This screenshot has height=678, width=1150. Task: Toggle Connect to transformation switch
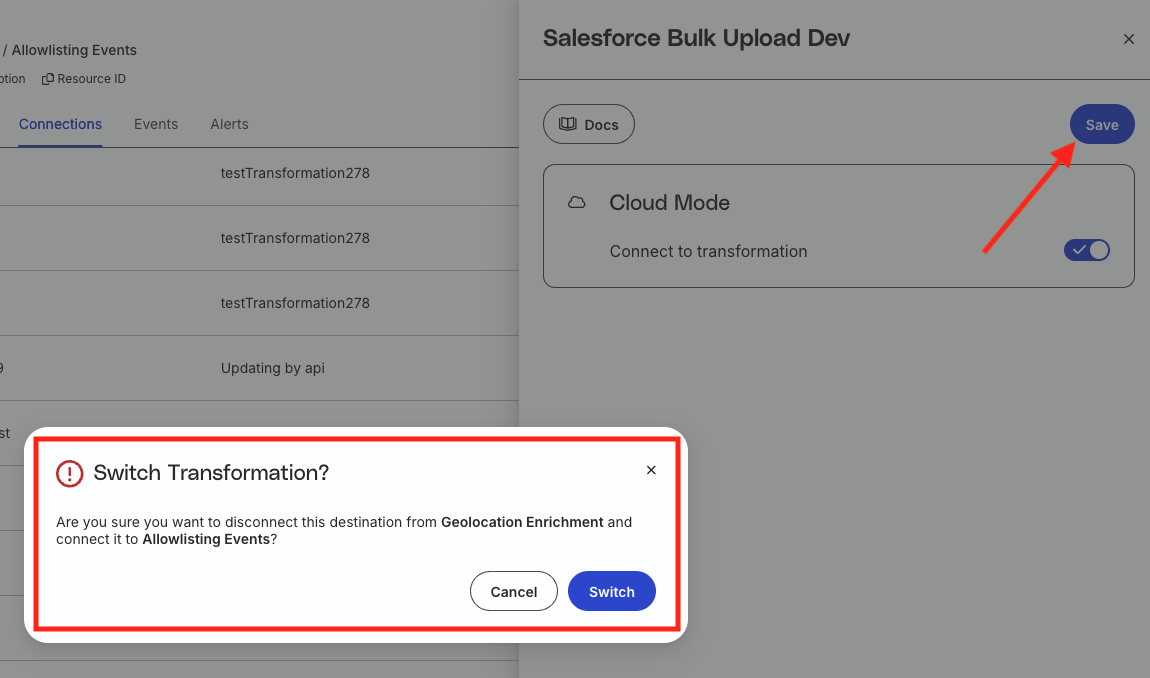(x=1086, y=250)
